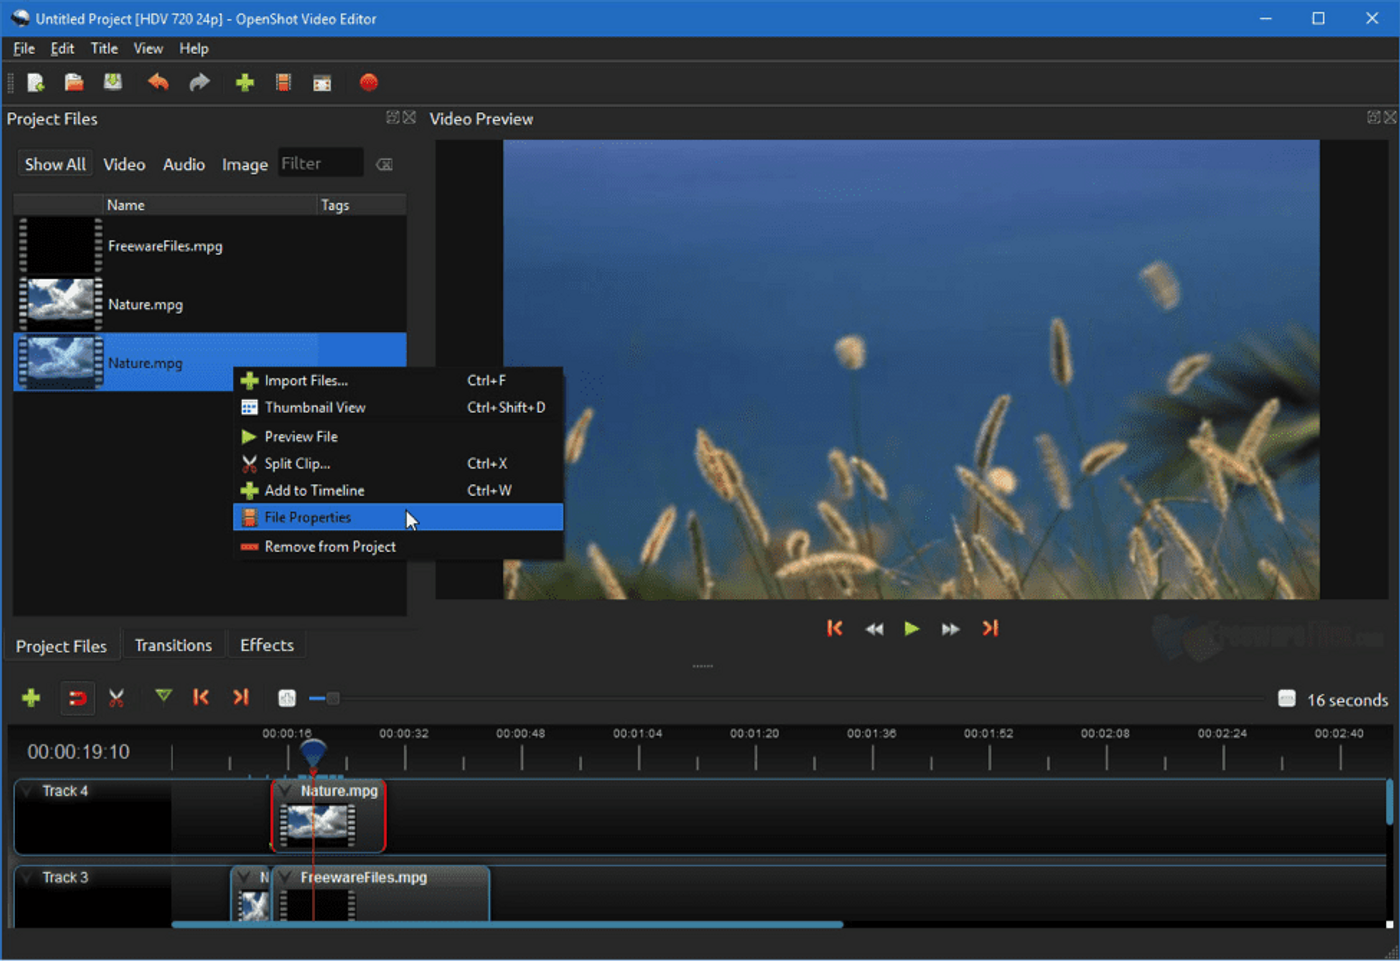Image resolution: width=1400 pixels, height=961 pixels.
Task: Redo the last undone action
Action: [x=198, y=82]
